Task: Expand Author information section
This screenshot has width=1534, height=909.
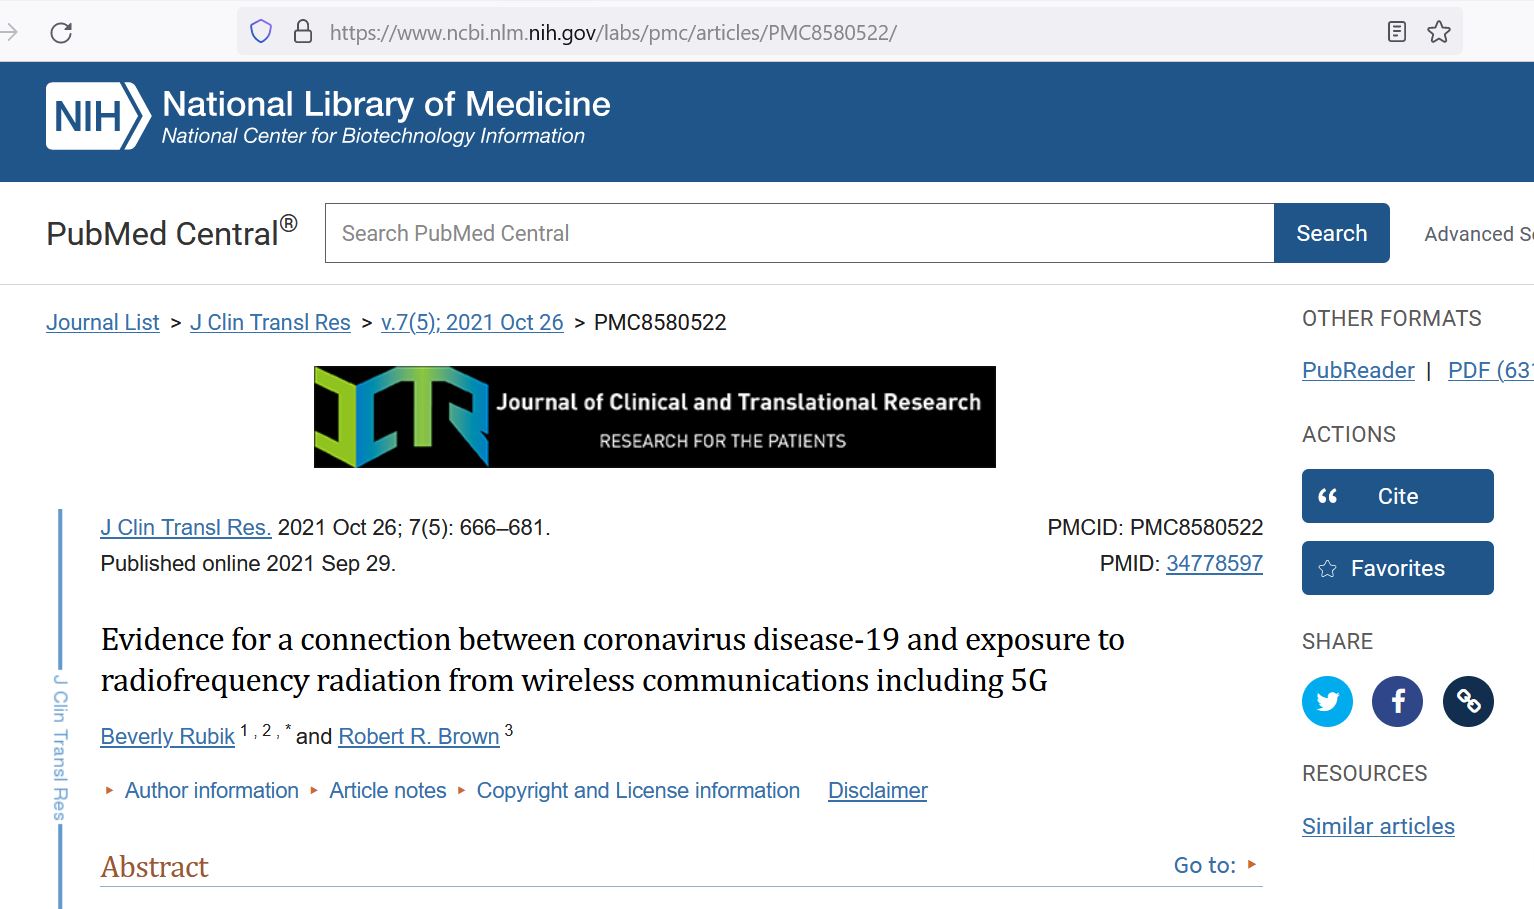Action: [x=211, y=791]
